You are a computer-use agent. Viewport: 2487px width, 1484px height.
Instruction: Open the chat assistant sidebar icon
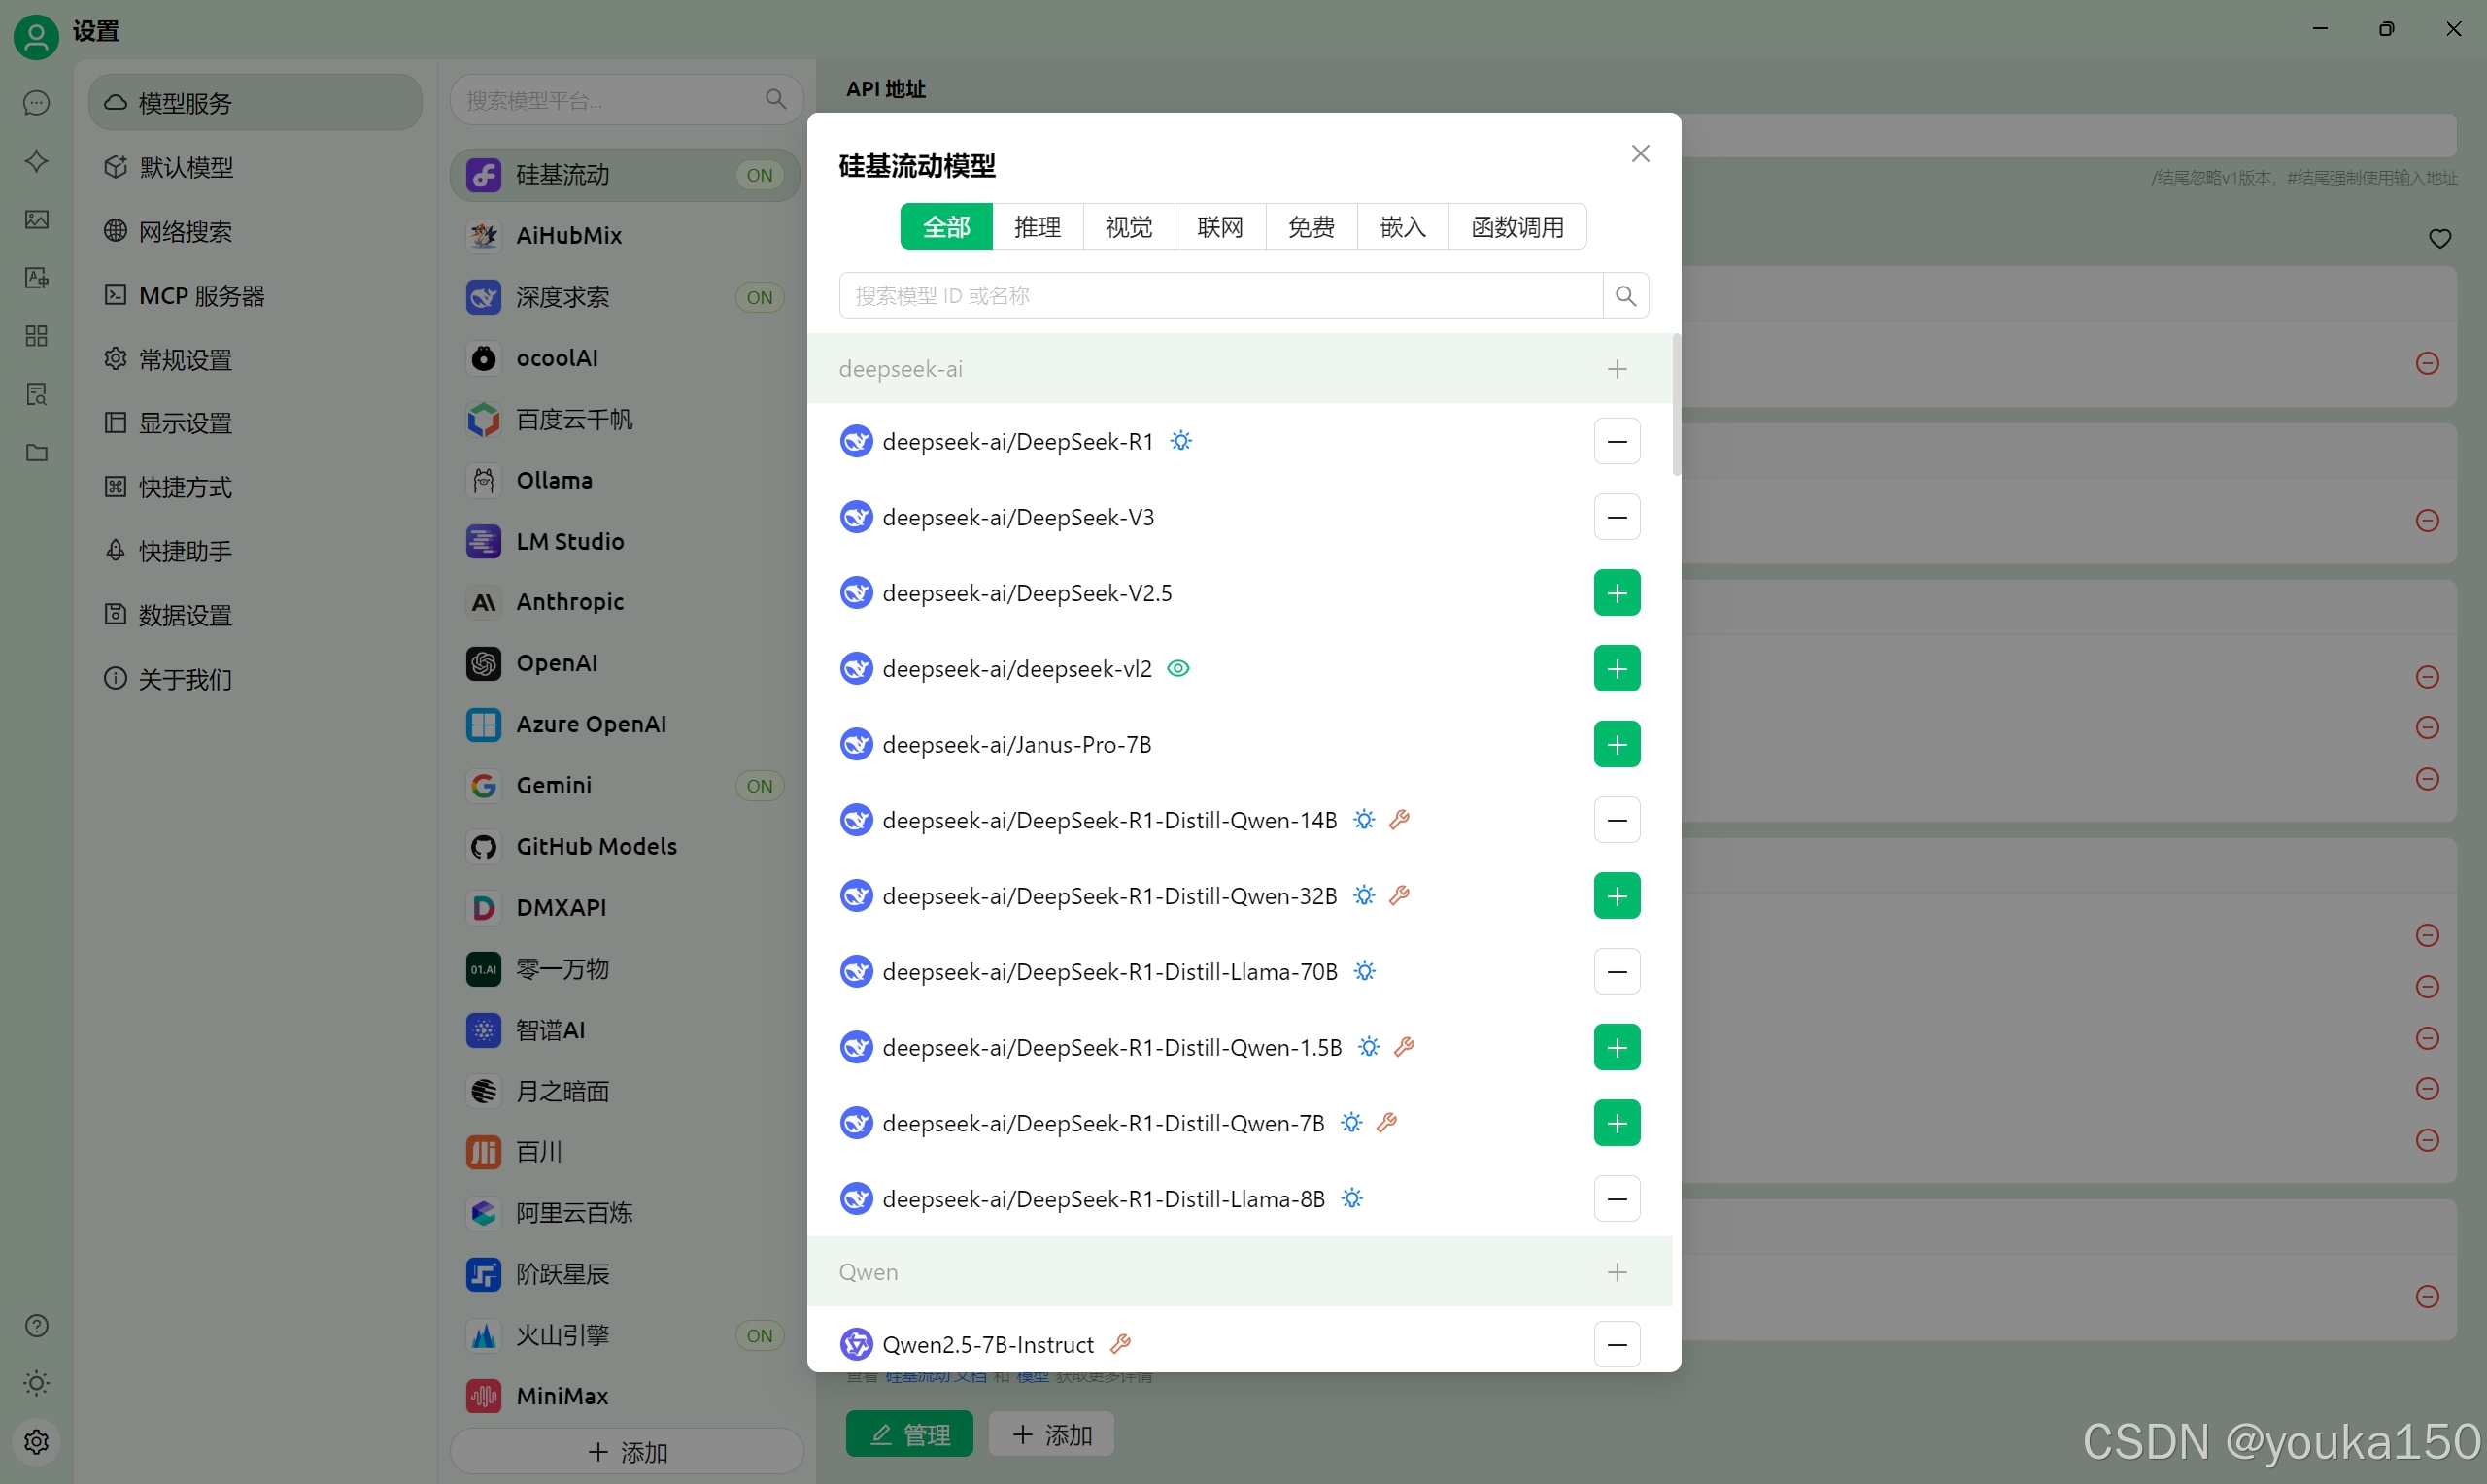(37, 103)
